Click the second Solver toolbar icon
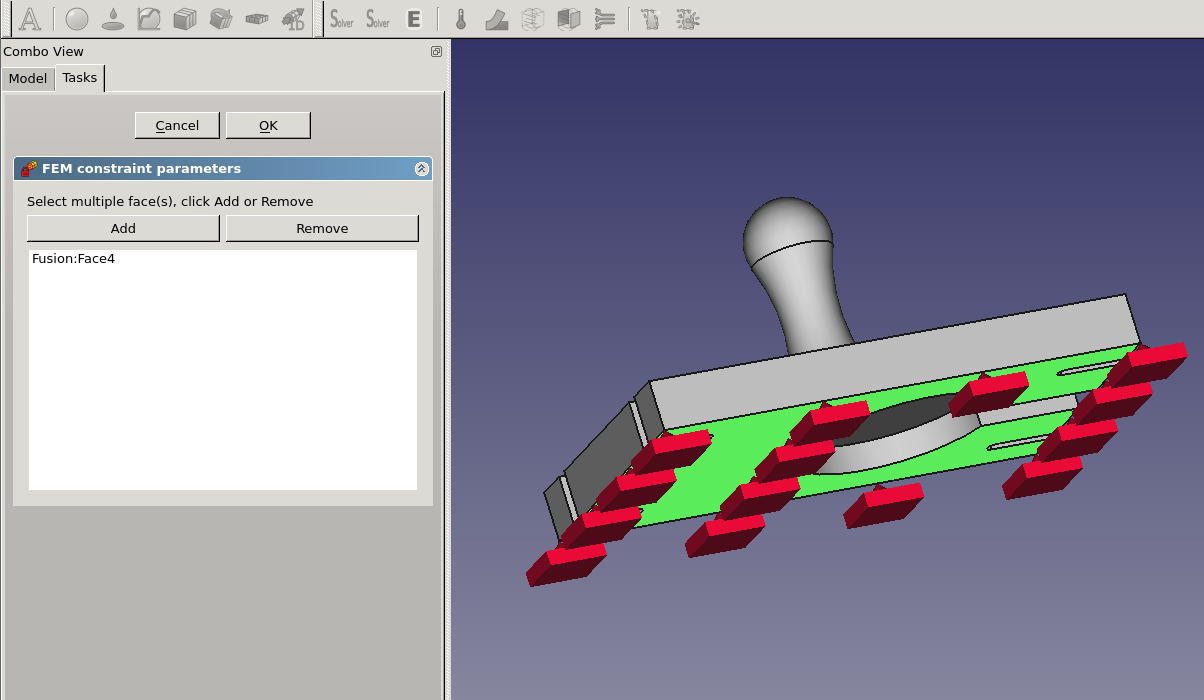Screen dimensions: 1204x700 click(x=378, y=19)
